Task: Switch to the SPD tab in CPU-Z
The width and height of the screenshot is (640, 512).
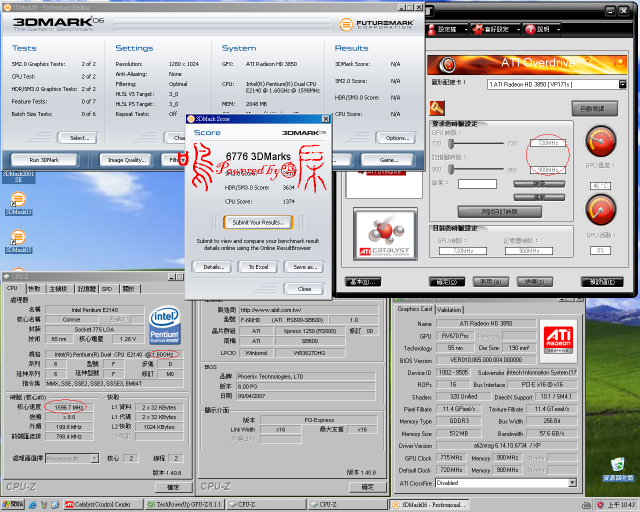Action: (x=107, y=289)
